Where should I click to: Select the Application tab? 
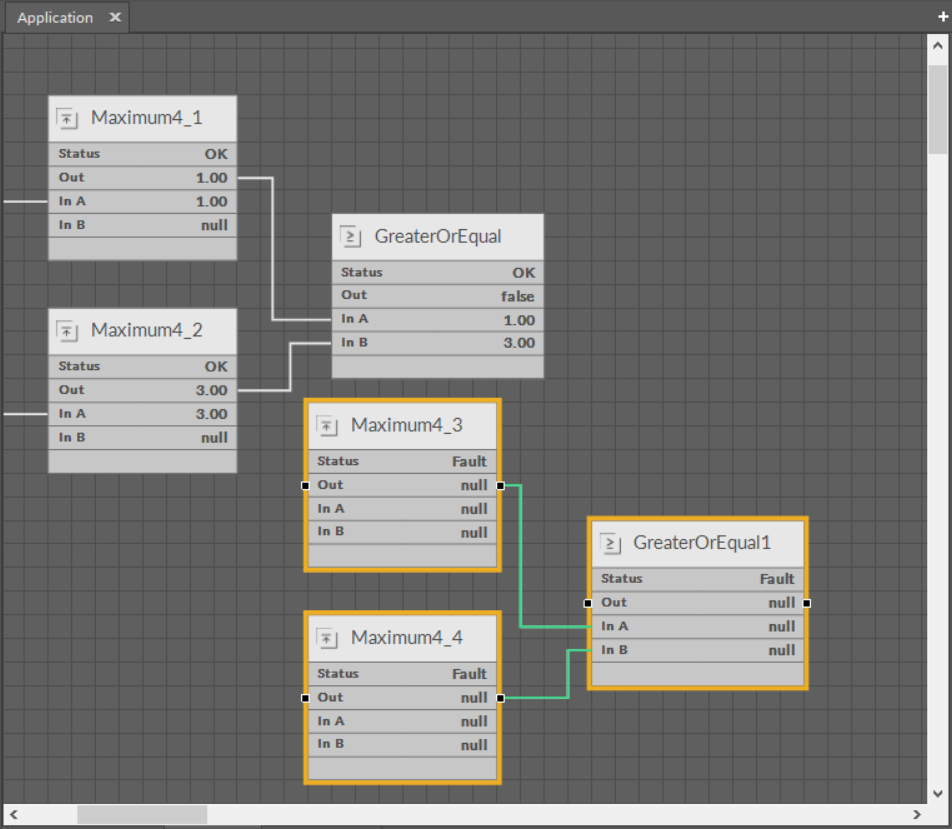click(54, 17)
